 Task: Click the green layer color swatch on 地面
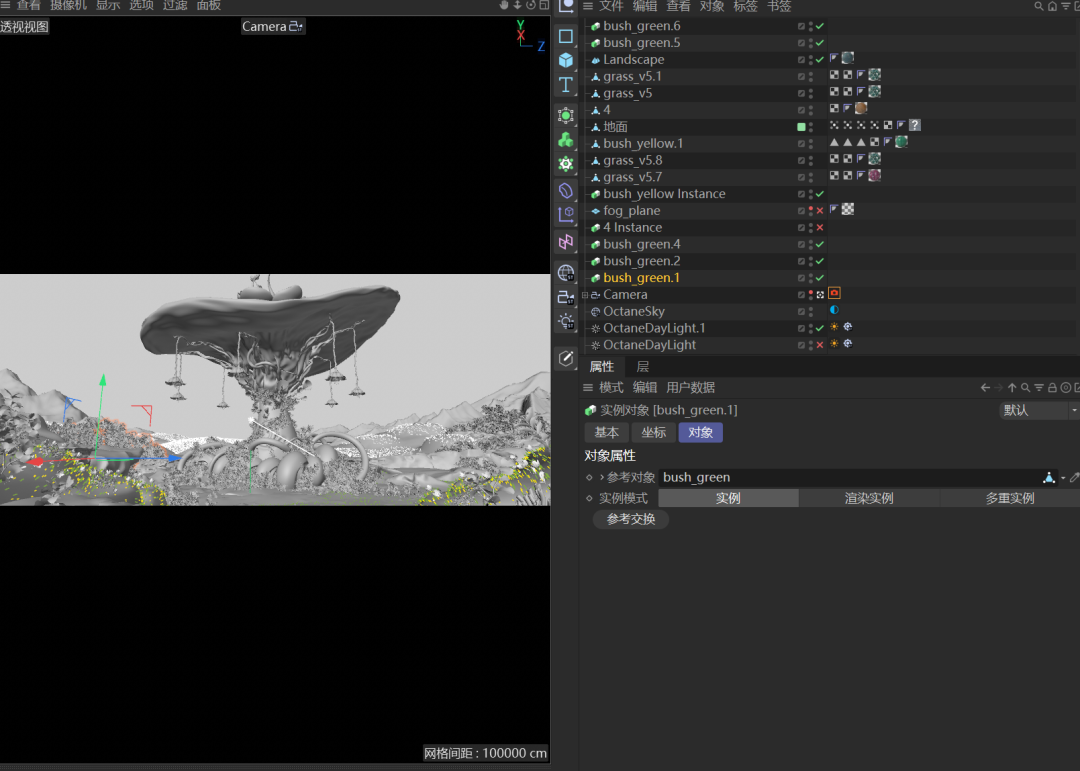[801, 126]
